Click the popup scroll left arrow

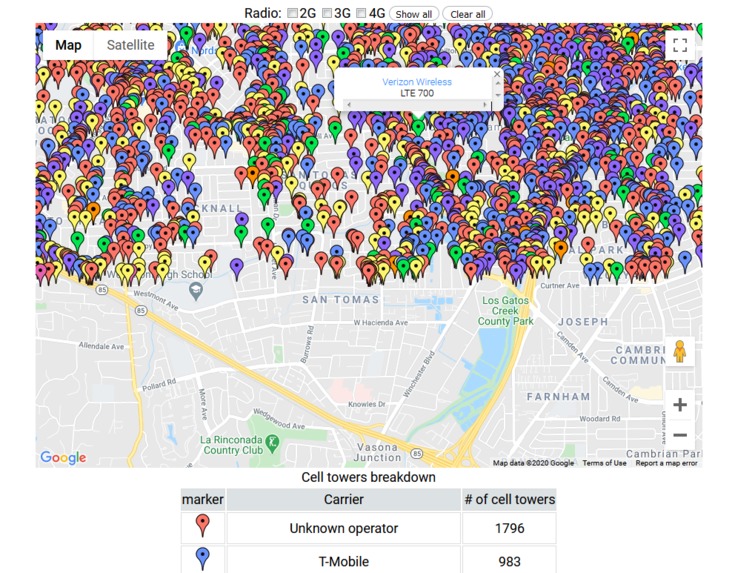point(348,104)
